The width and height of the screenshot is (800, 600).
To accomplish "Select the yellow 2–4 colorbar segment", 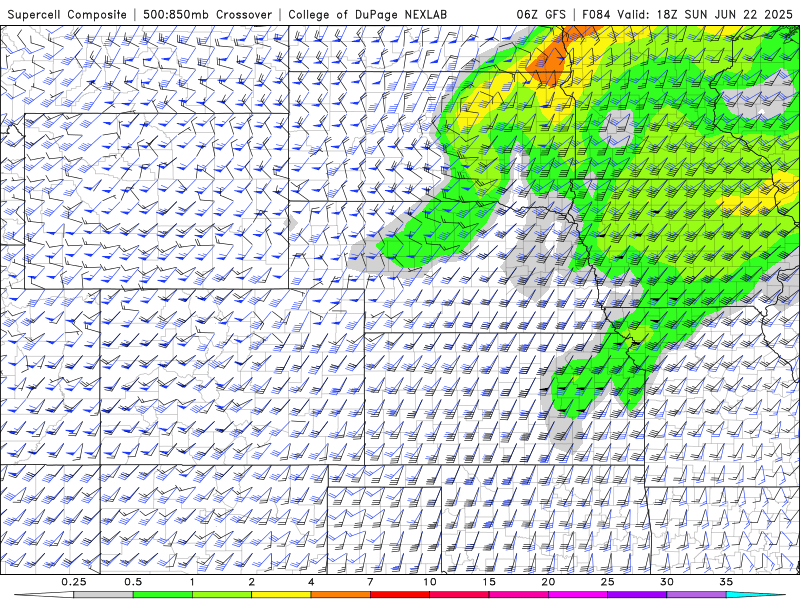I will [x=281, y=595].
